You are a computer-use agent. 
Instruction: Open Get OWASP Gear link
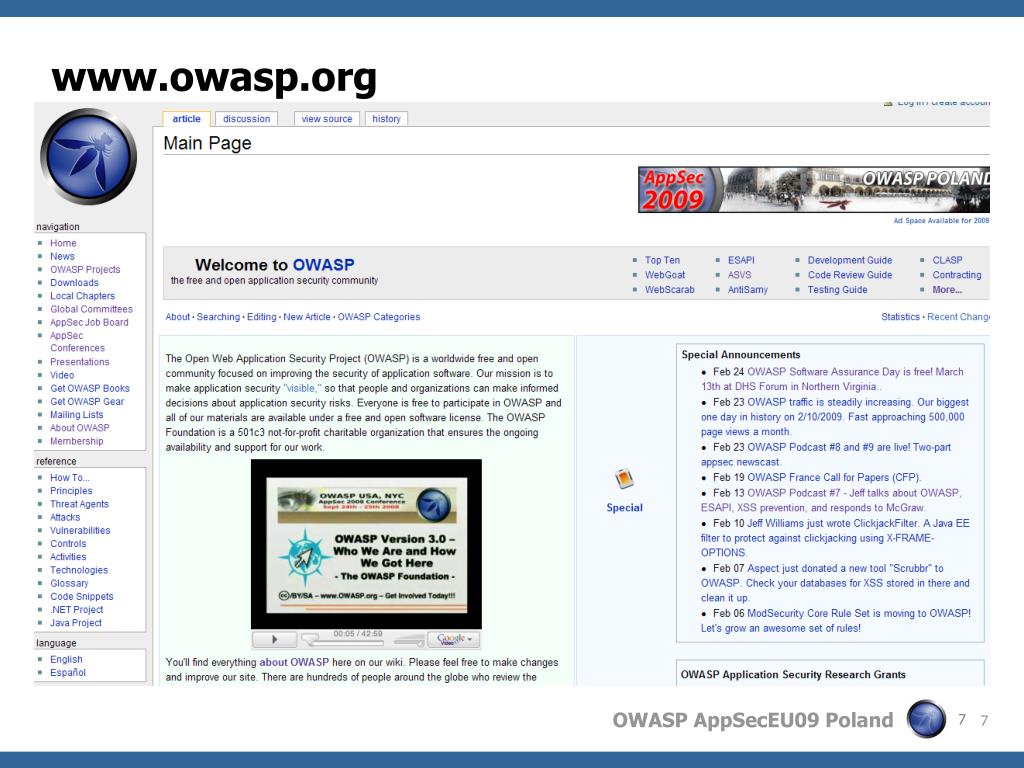87,401
